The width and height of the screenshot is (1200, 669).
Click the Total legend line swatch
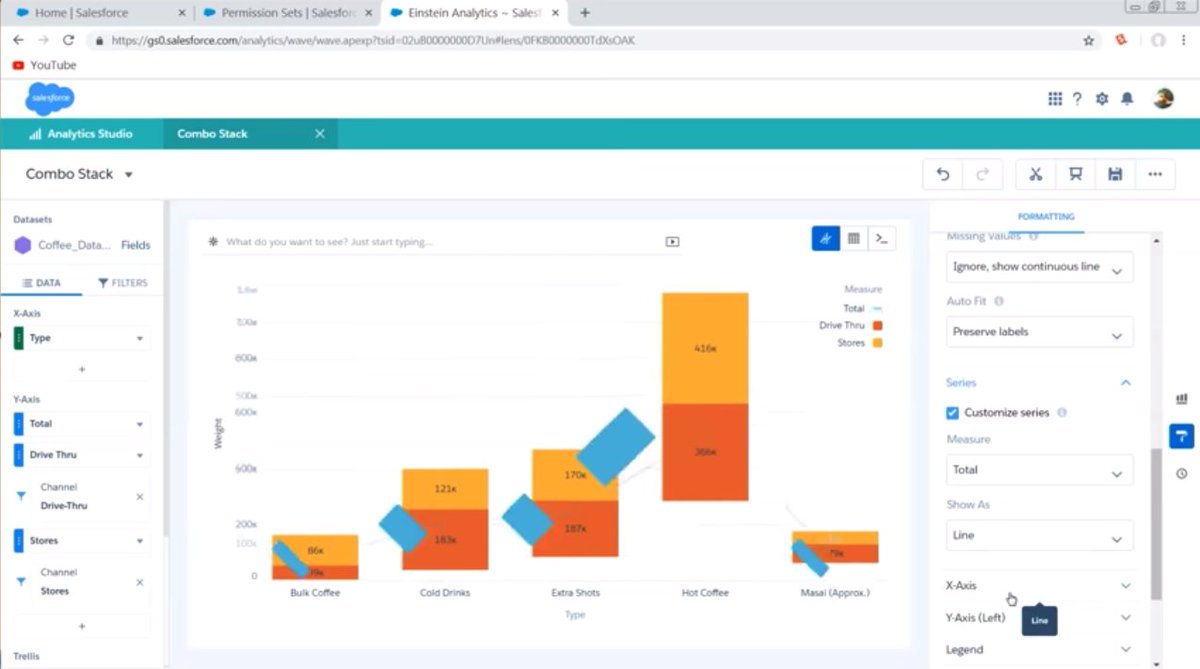tap(877, 309)
